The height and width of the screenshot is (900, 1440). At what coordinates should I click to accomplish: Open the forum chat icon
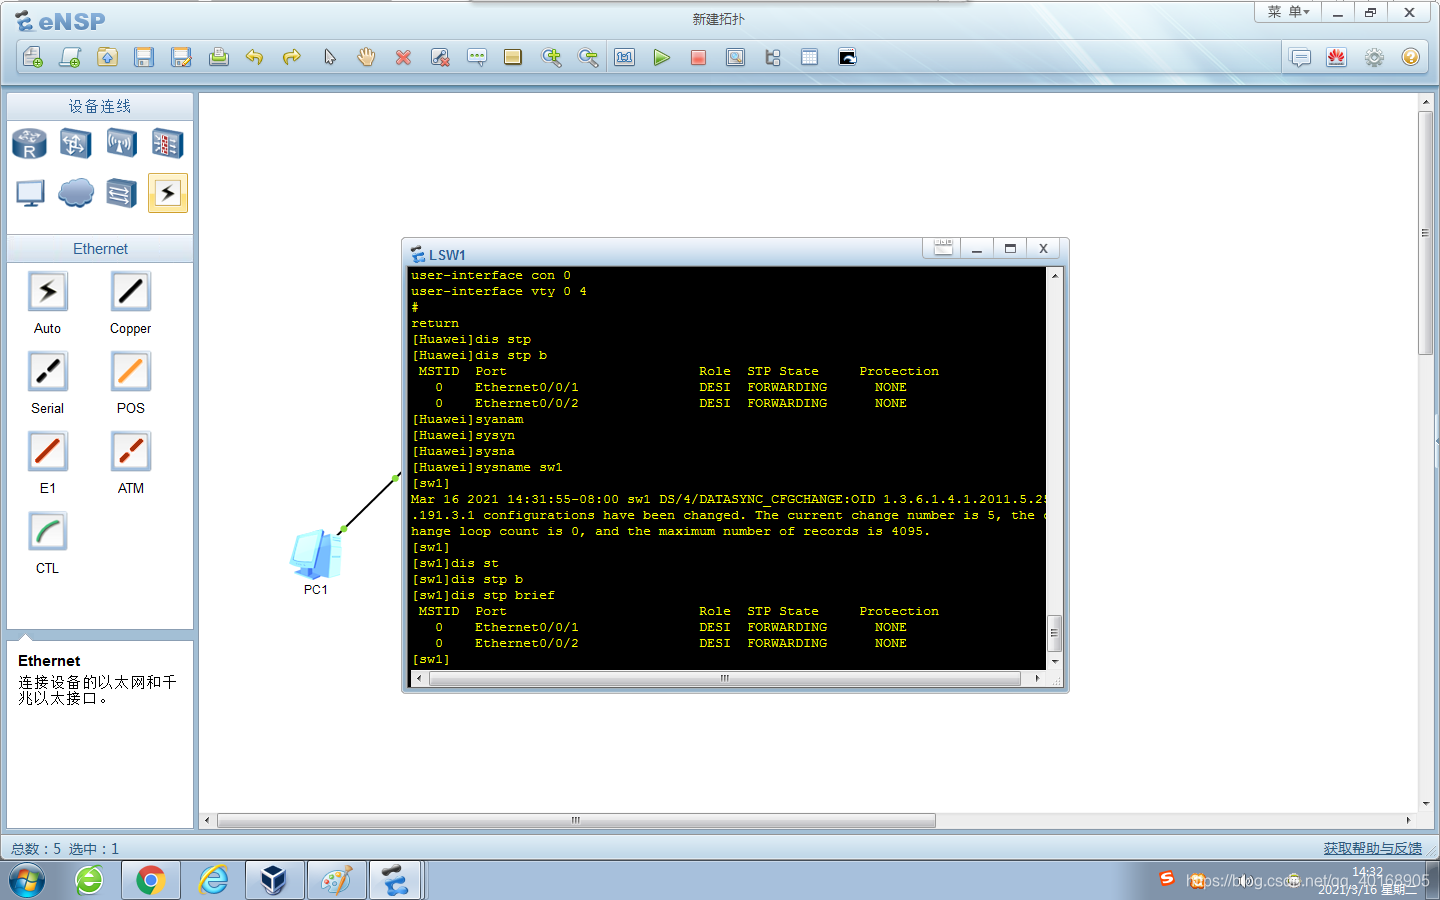coord(1300,57)
